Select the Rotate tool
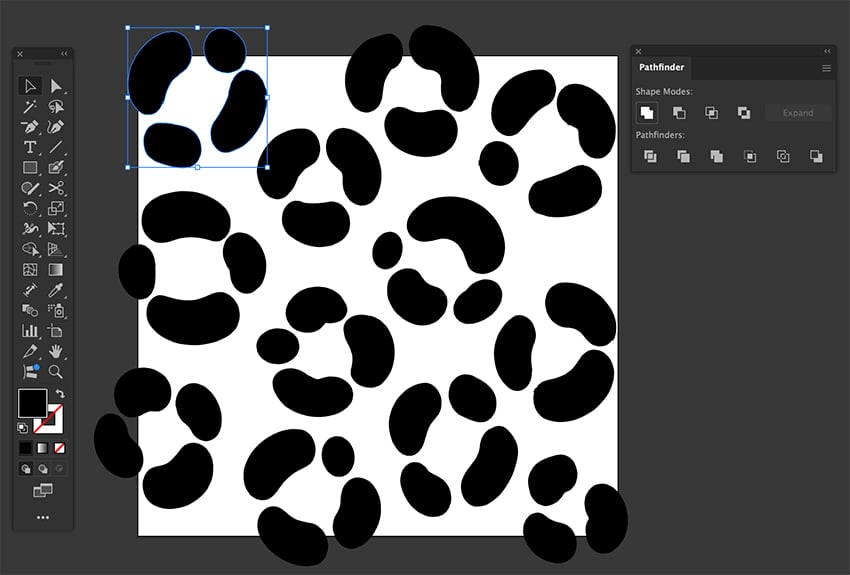850x575 pixels. [30, 208]
